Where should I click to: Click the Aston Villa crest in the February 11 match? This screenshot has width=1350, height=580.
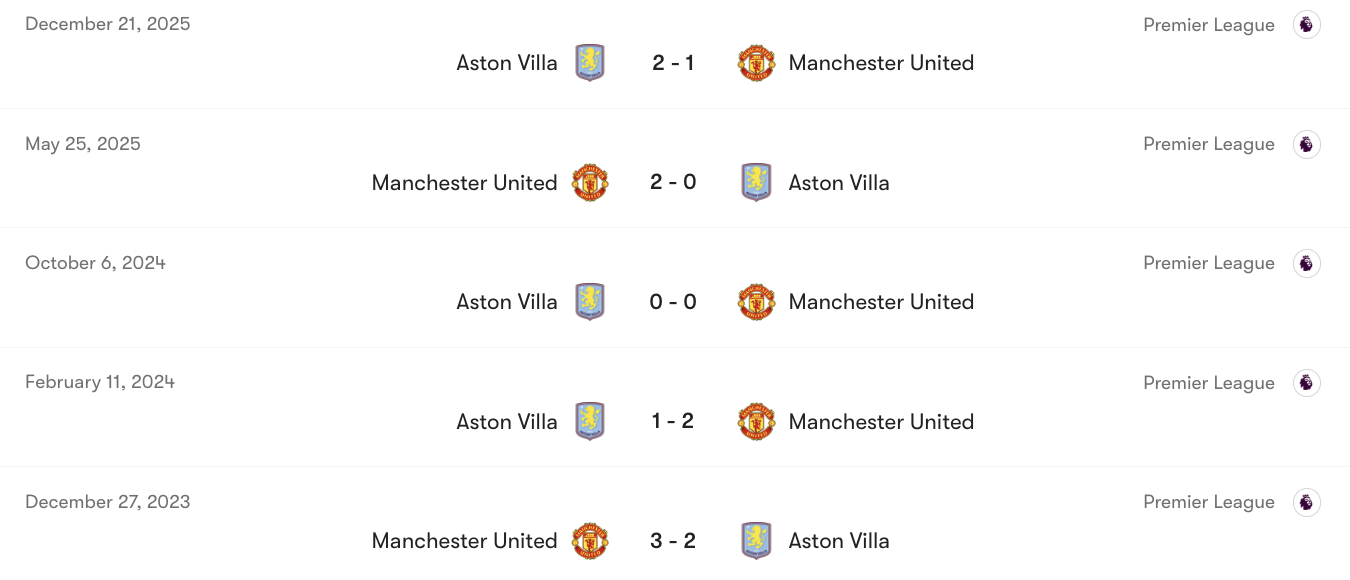pos(590,421)
